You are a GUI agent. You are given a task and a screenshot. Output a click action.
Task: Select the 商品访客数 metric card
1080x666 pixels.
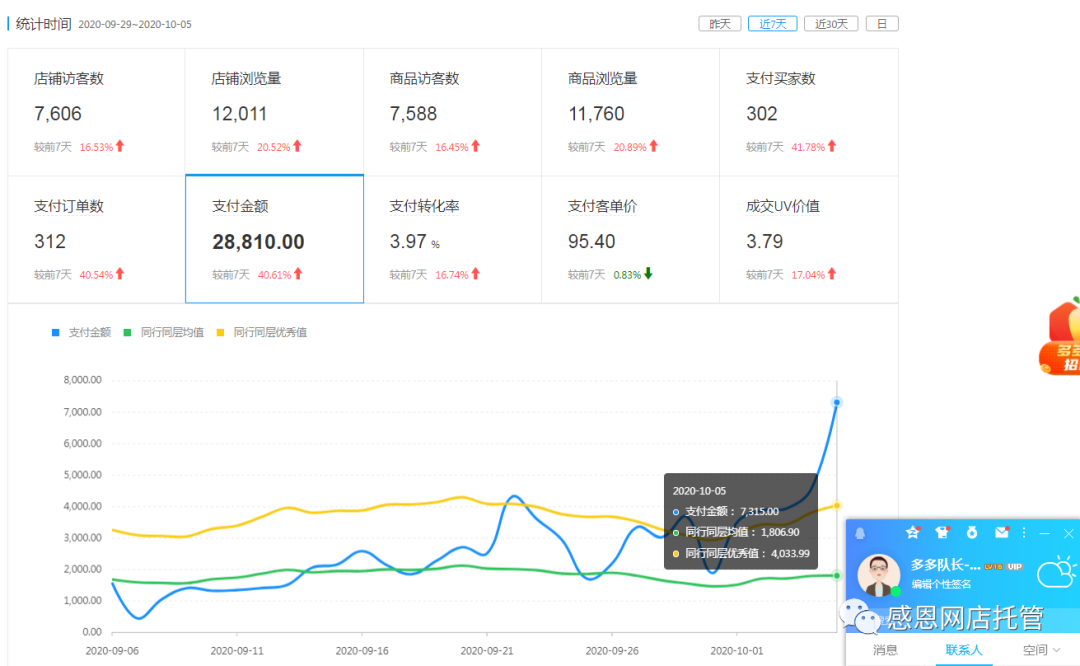453,112
